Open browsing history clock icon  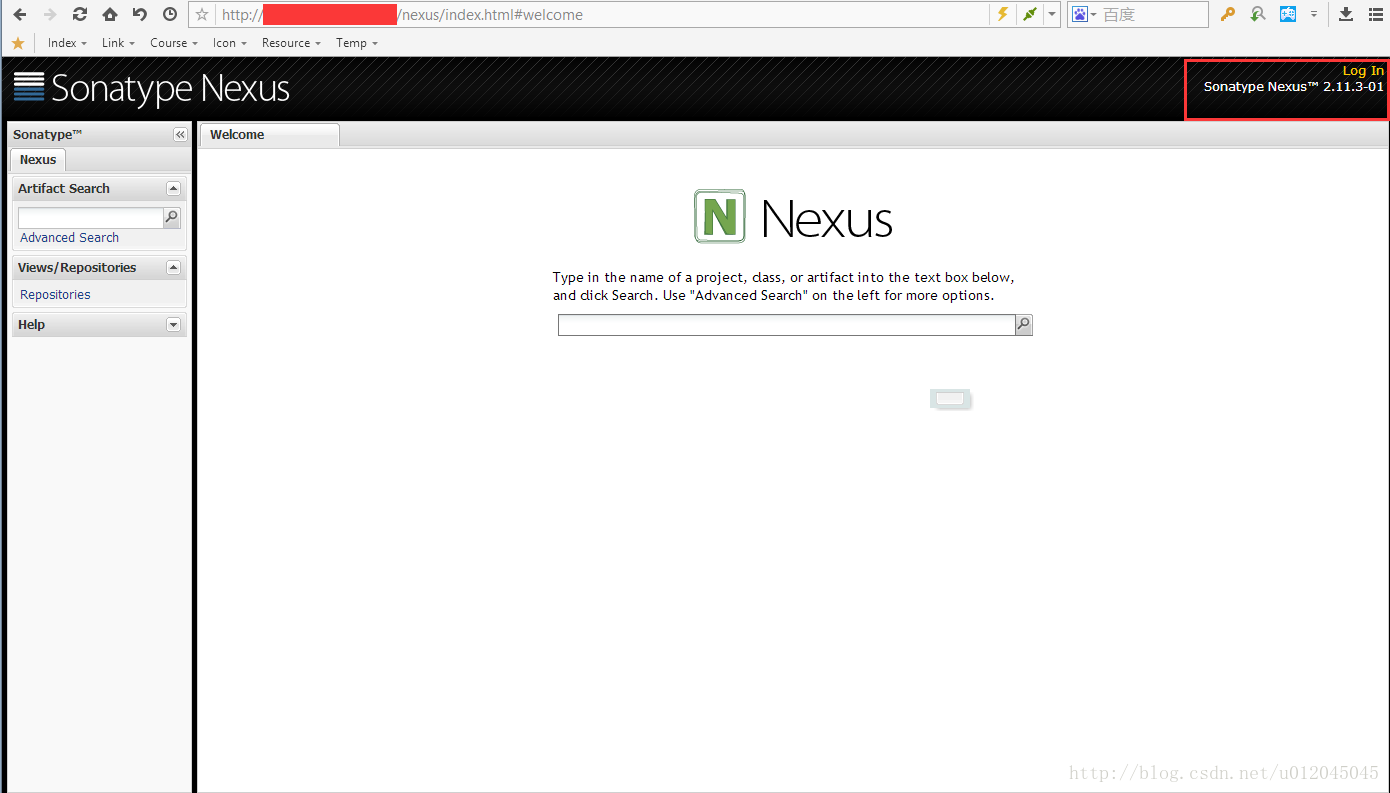[x=170, y=14]
